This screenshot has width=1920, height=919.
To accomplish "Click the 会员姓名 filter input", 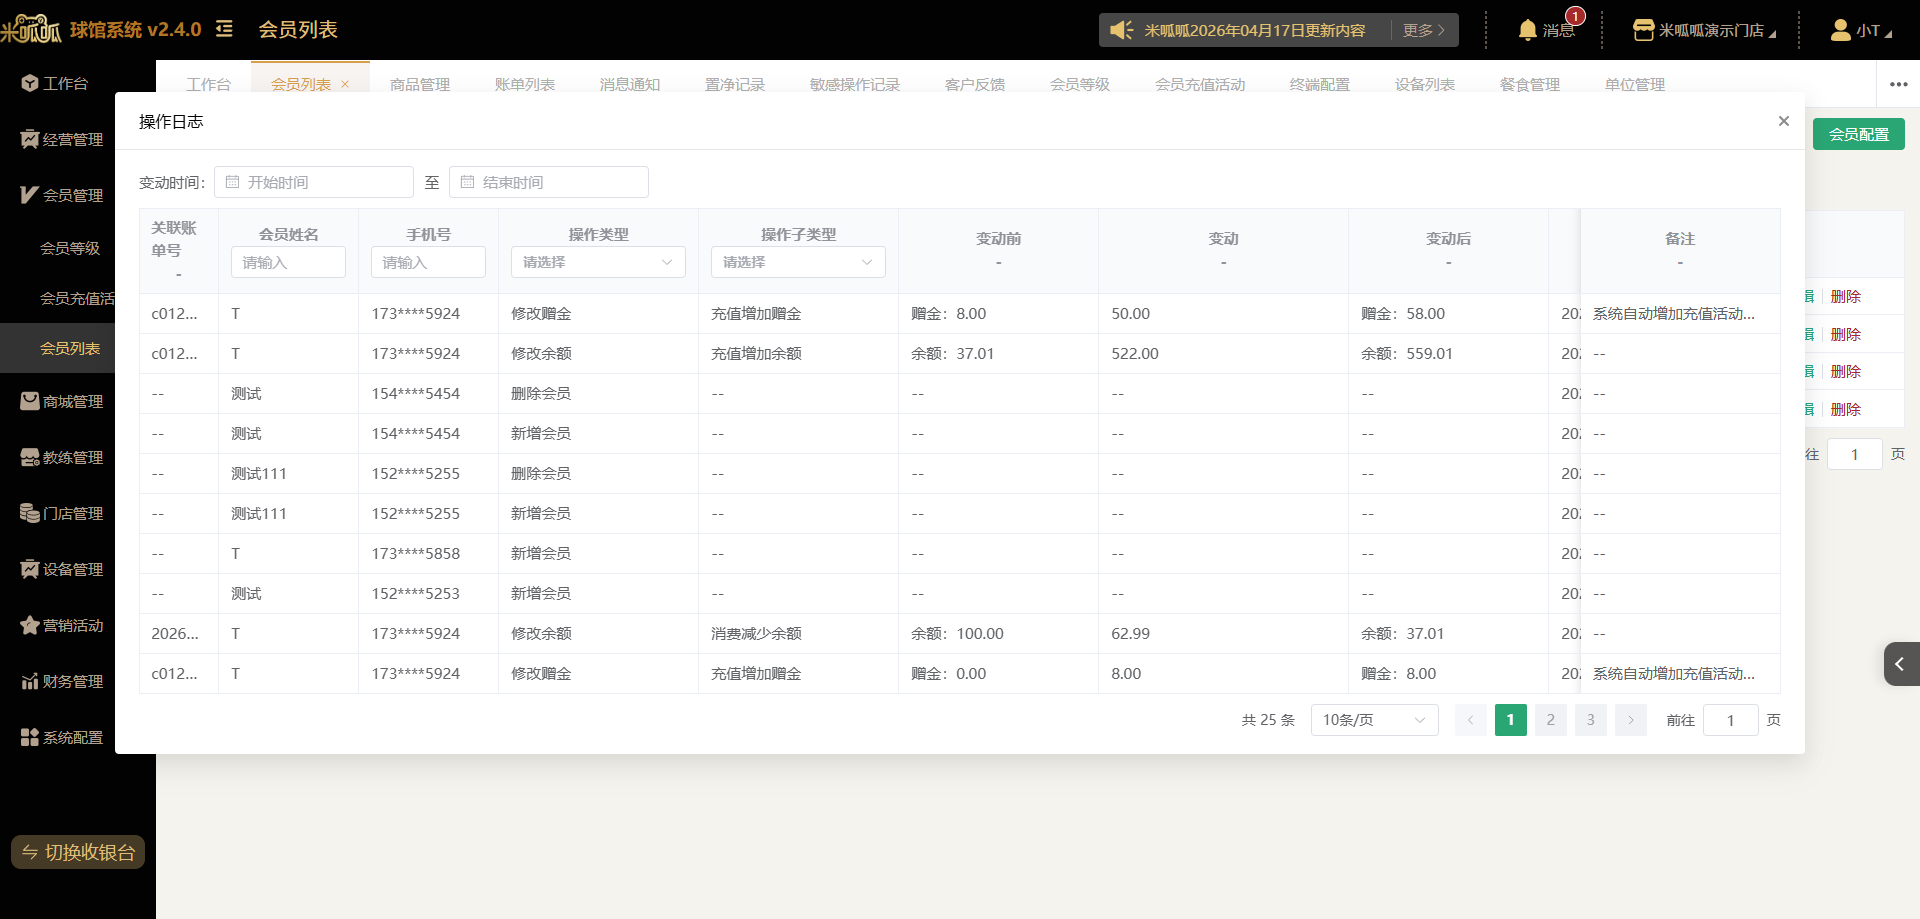I will pyautogui.click(x=288, y=262).
